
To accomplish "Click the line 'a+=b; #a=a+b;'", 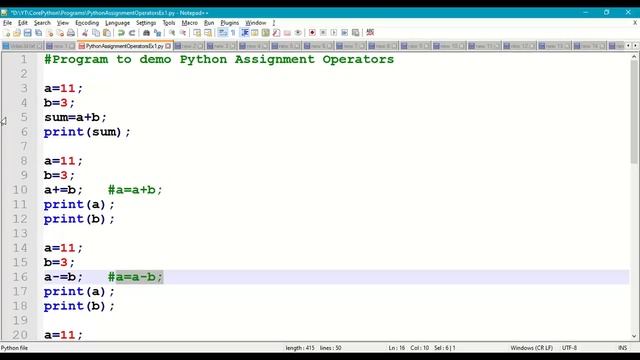I will (103, 190).
